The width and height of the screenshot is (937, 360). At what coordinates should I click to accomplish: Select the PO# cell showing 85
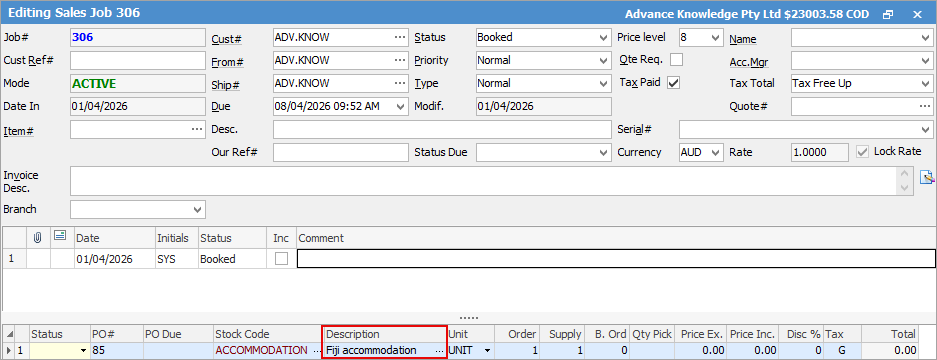pos(117,350)
